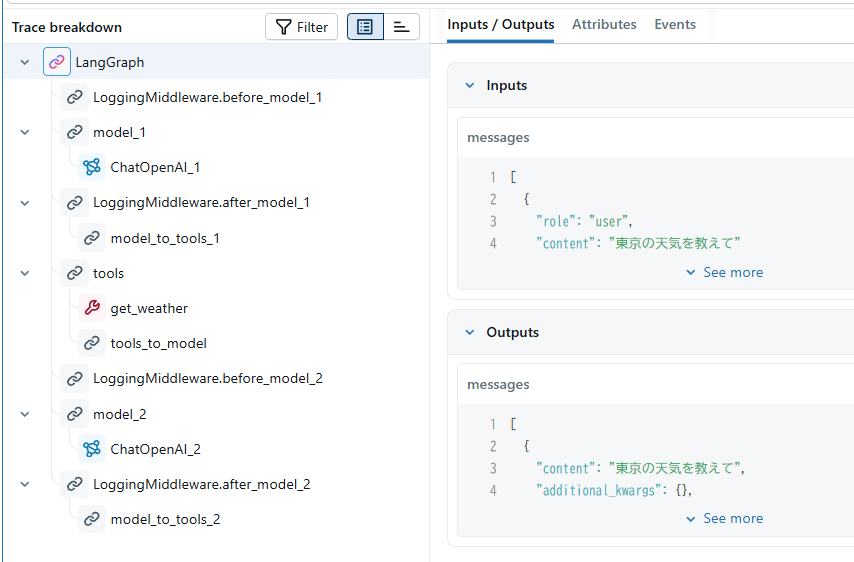This screenshot has height=562, width=854.
Task: Select the model_to_tools_1 span
Action: (x=165, y=239)
